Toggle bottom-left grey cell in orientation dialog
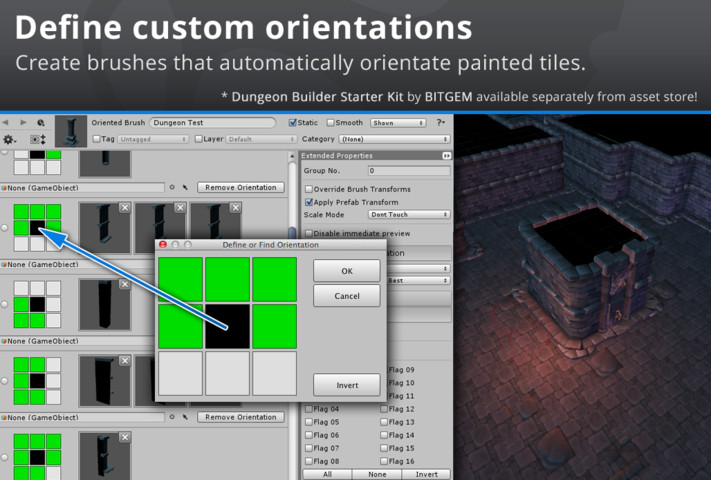Screen dimensions: 711x480 tap(180, 373)
